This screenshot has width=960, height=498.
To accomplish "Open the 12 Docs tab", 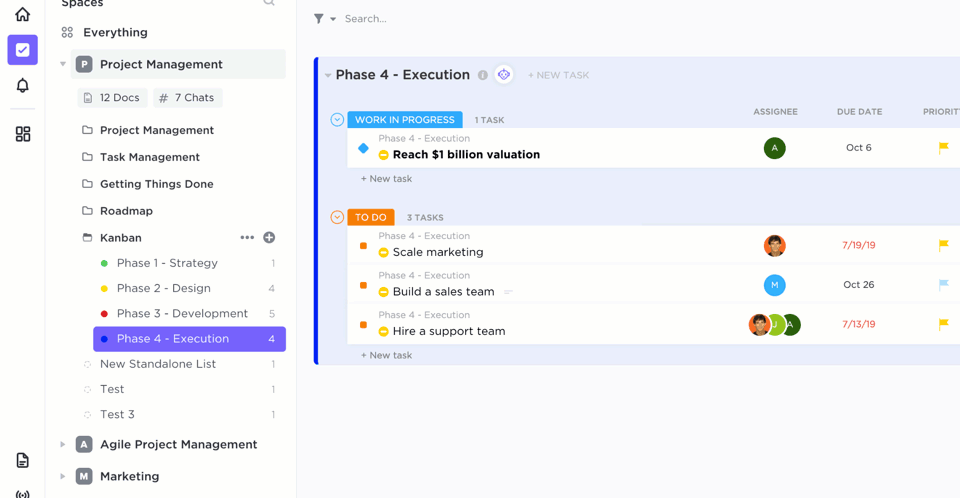I will pyautogui.click(x=112, y=98).
